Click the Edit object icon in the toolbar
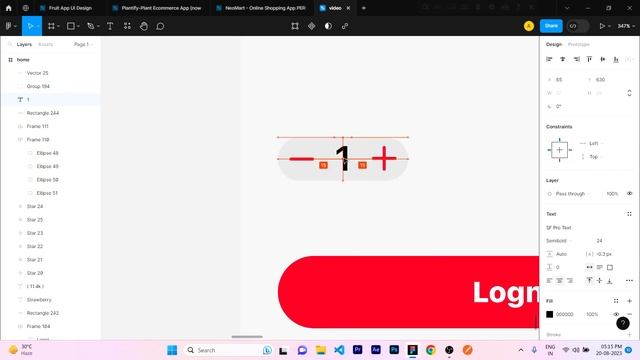Screen dimensions: 640x360 (x=295, y=26)
